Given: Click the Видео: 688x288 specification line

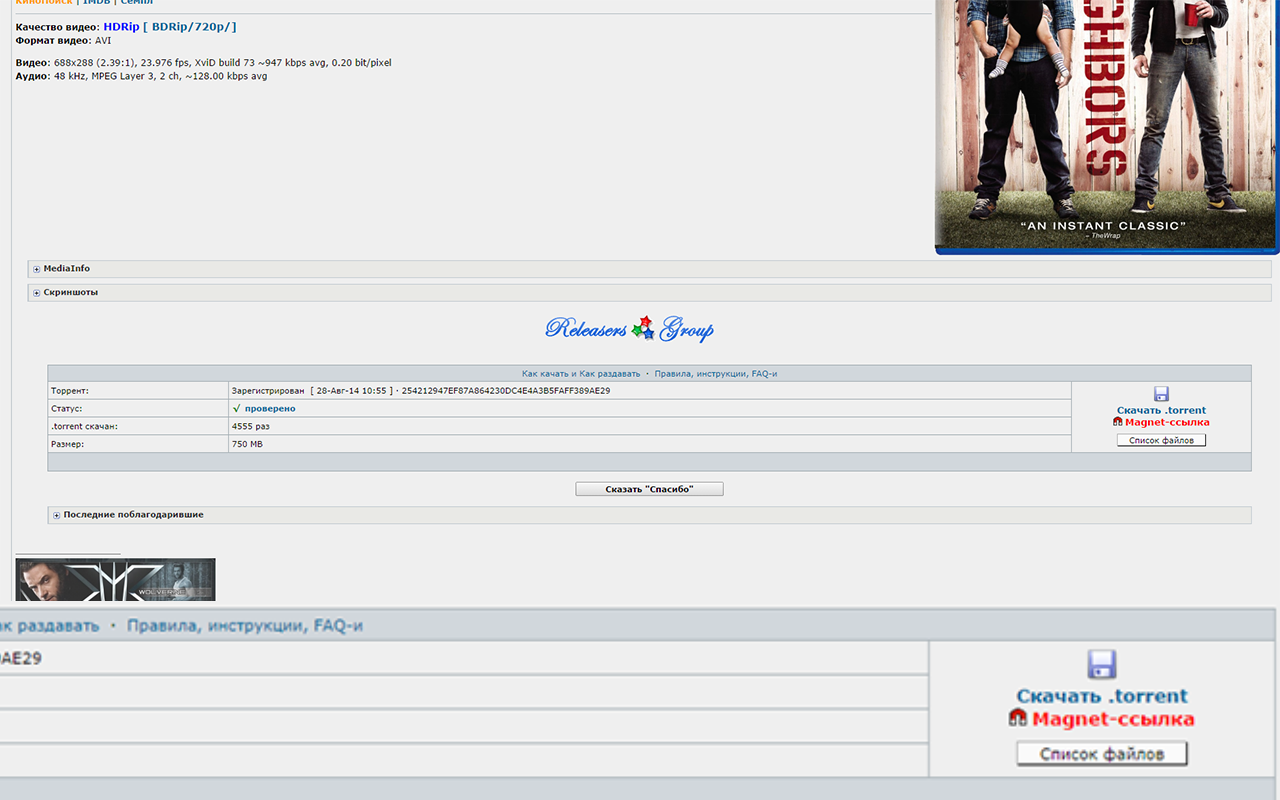Looking at the screenshot, I should 204,63.
